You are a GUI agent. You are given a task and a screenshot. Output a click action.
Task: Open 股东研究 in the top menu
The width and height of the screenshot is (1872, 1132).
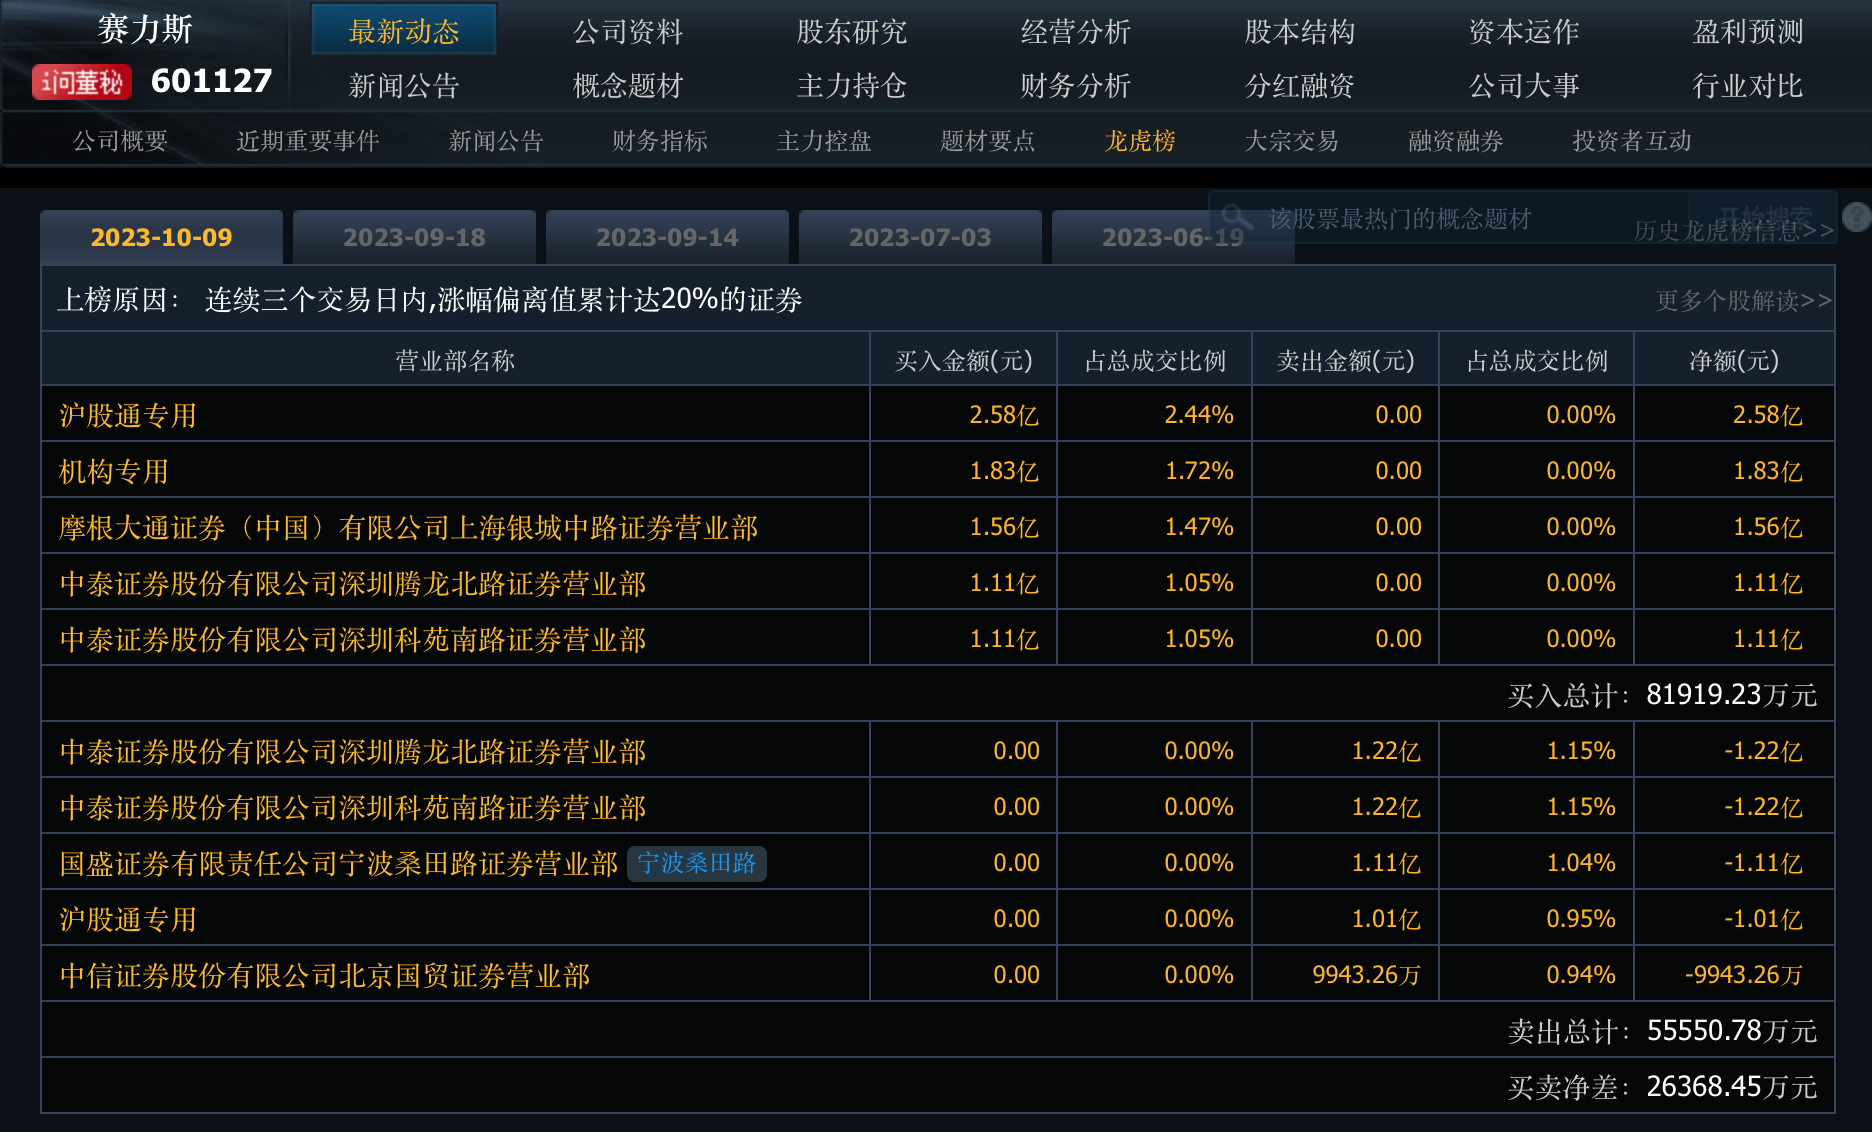852,31
